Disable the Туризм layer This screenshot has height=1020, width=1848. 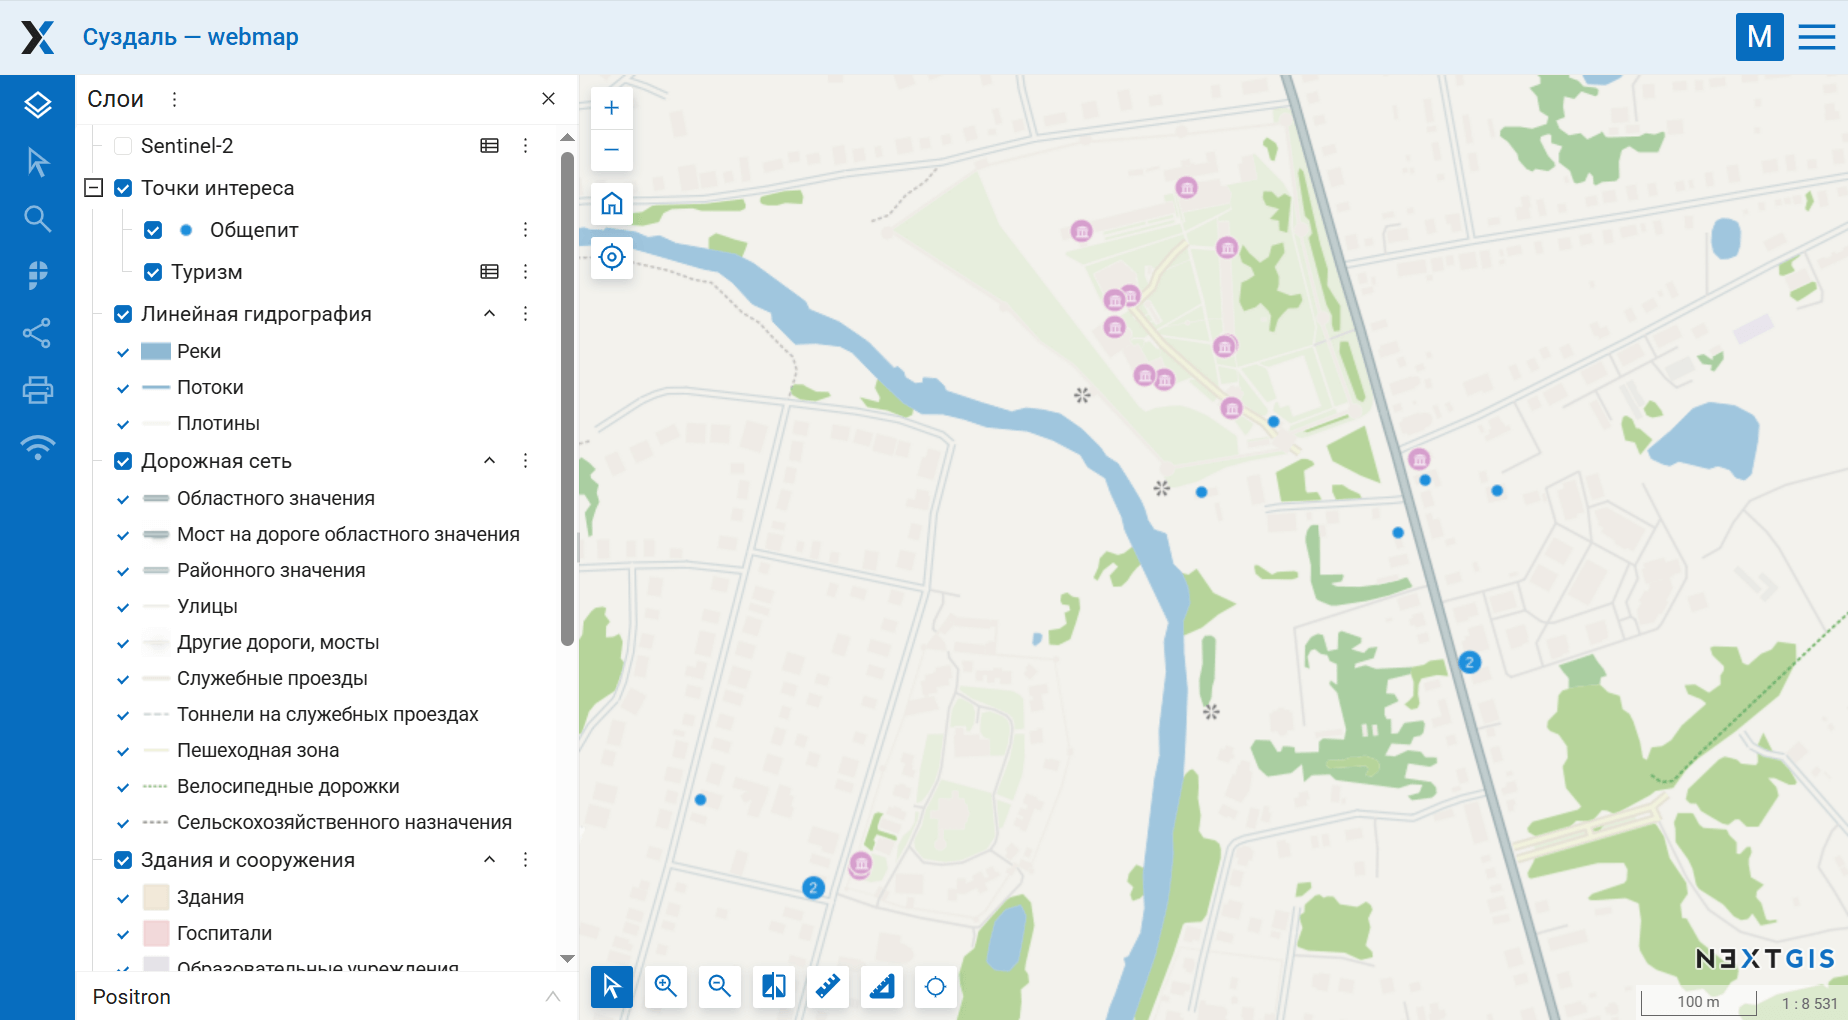pos(153,271)
